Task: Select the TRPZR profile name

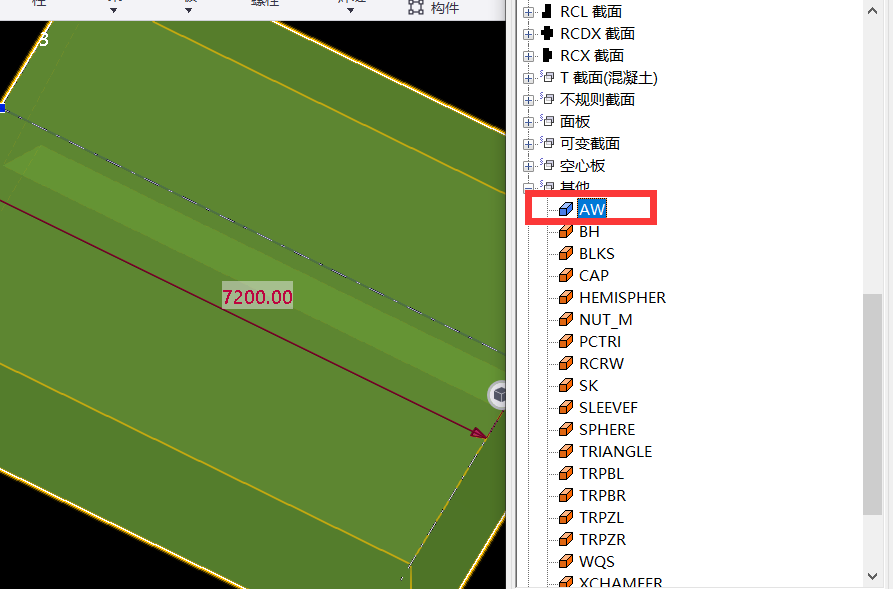Action: 602,539
